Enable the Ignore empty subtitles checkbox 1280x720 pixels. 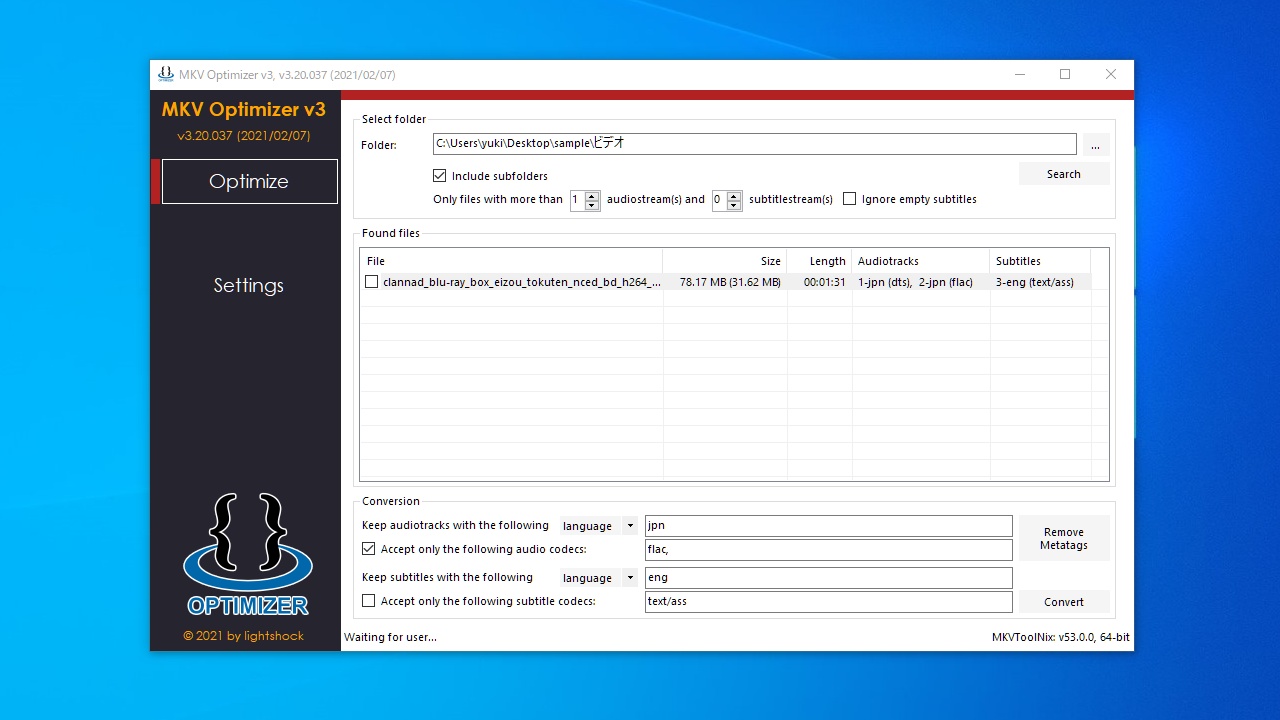(x=850, y=199)
